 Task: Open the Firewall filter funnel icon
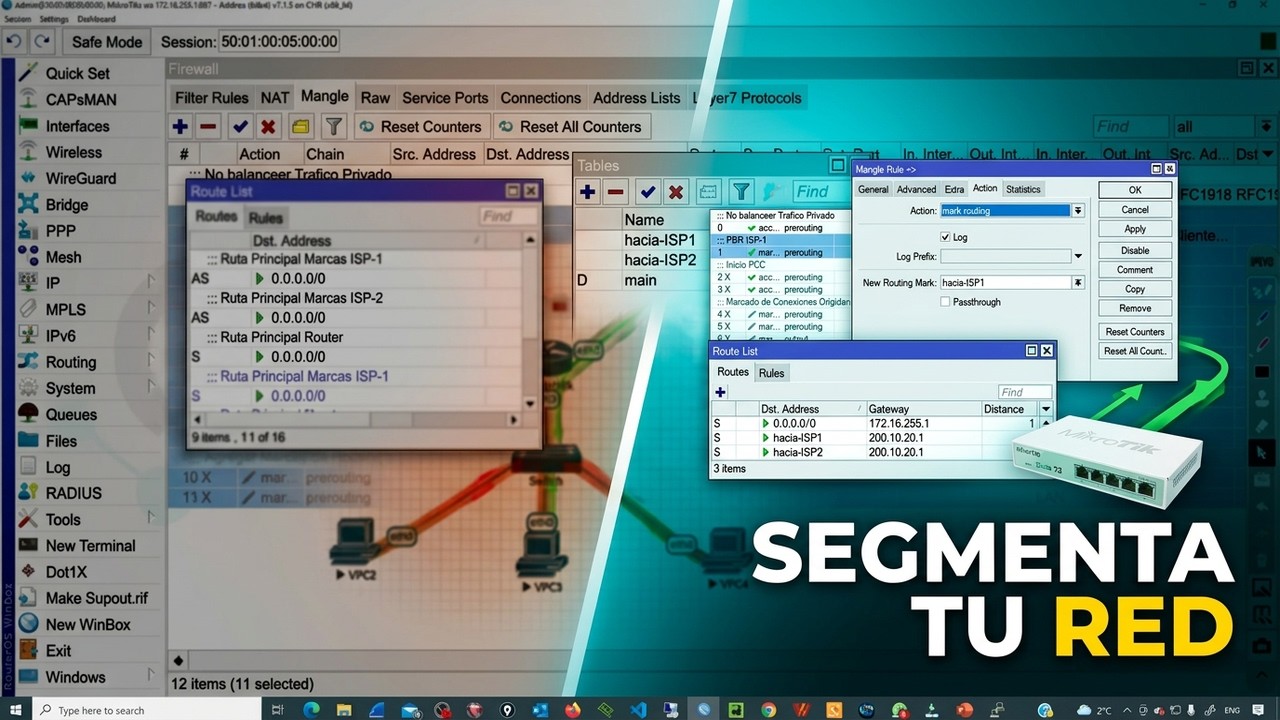(x=334, y=127)
